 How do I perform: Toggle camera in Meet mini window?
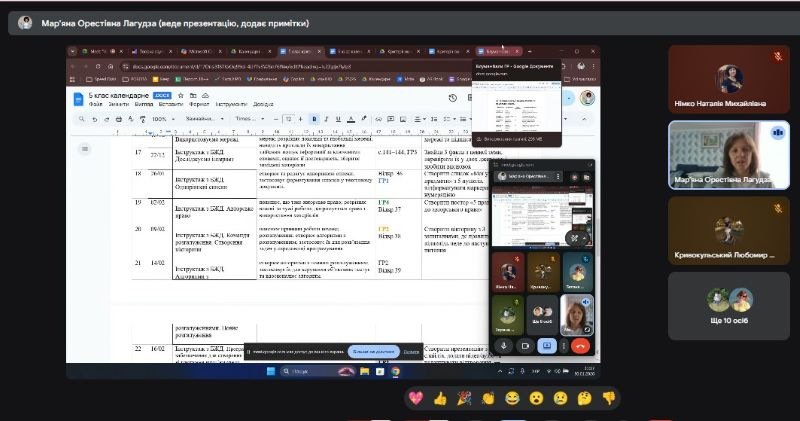[525, 346]
